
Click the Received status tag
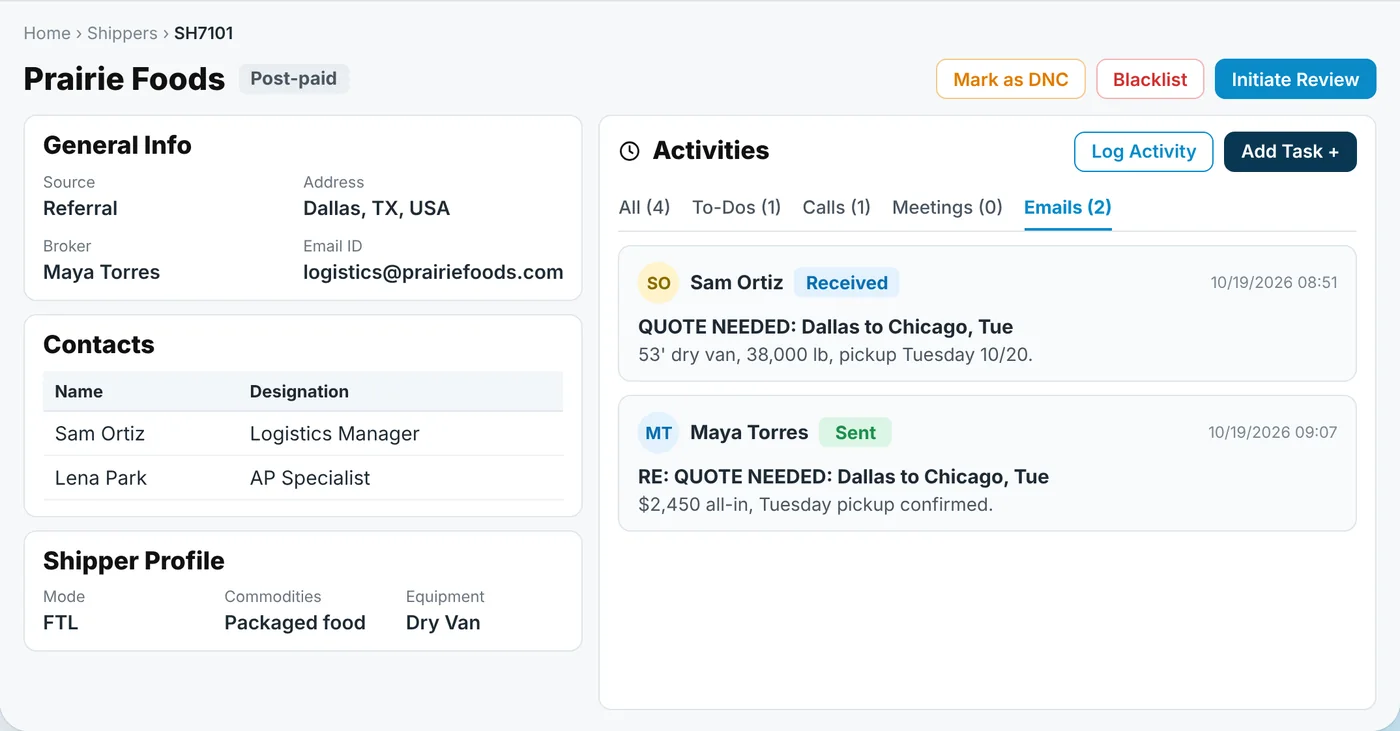click(x=846, y=283)
